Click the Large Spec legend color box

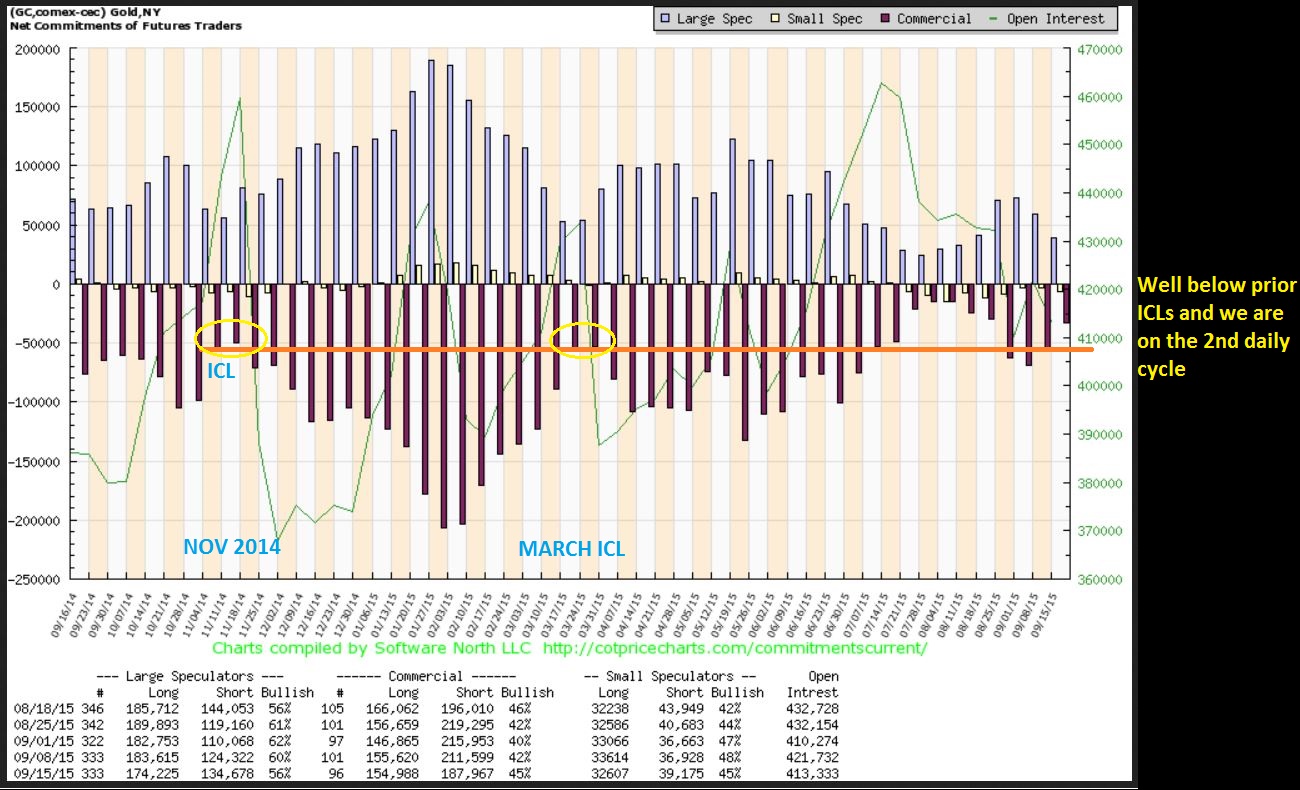[x=664, y=18]
